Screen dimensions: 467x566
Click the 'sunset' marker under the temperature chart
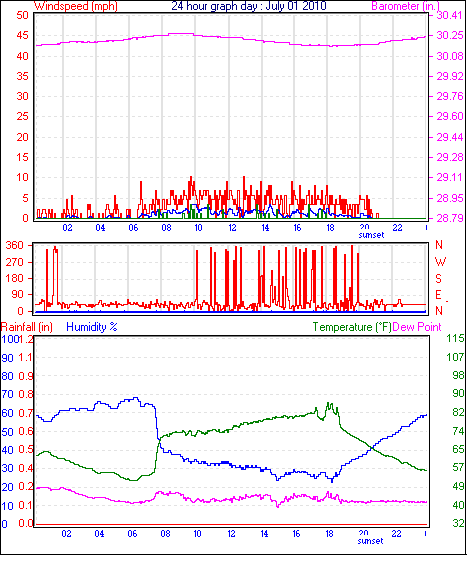(370, 541)
